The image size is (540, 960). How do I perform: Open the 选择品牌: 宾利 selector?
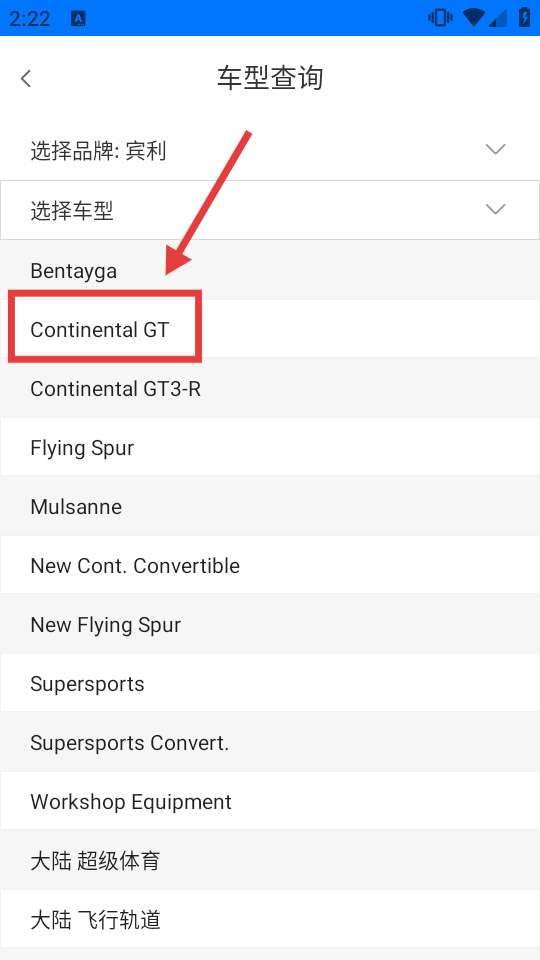270,151
